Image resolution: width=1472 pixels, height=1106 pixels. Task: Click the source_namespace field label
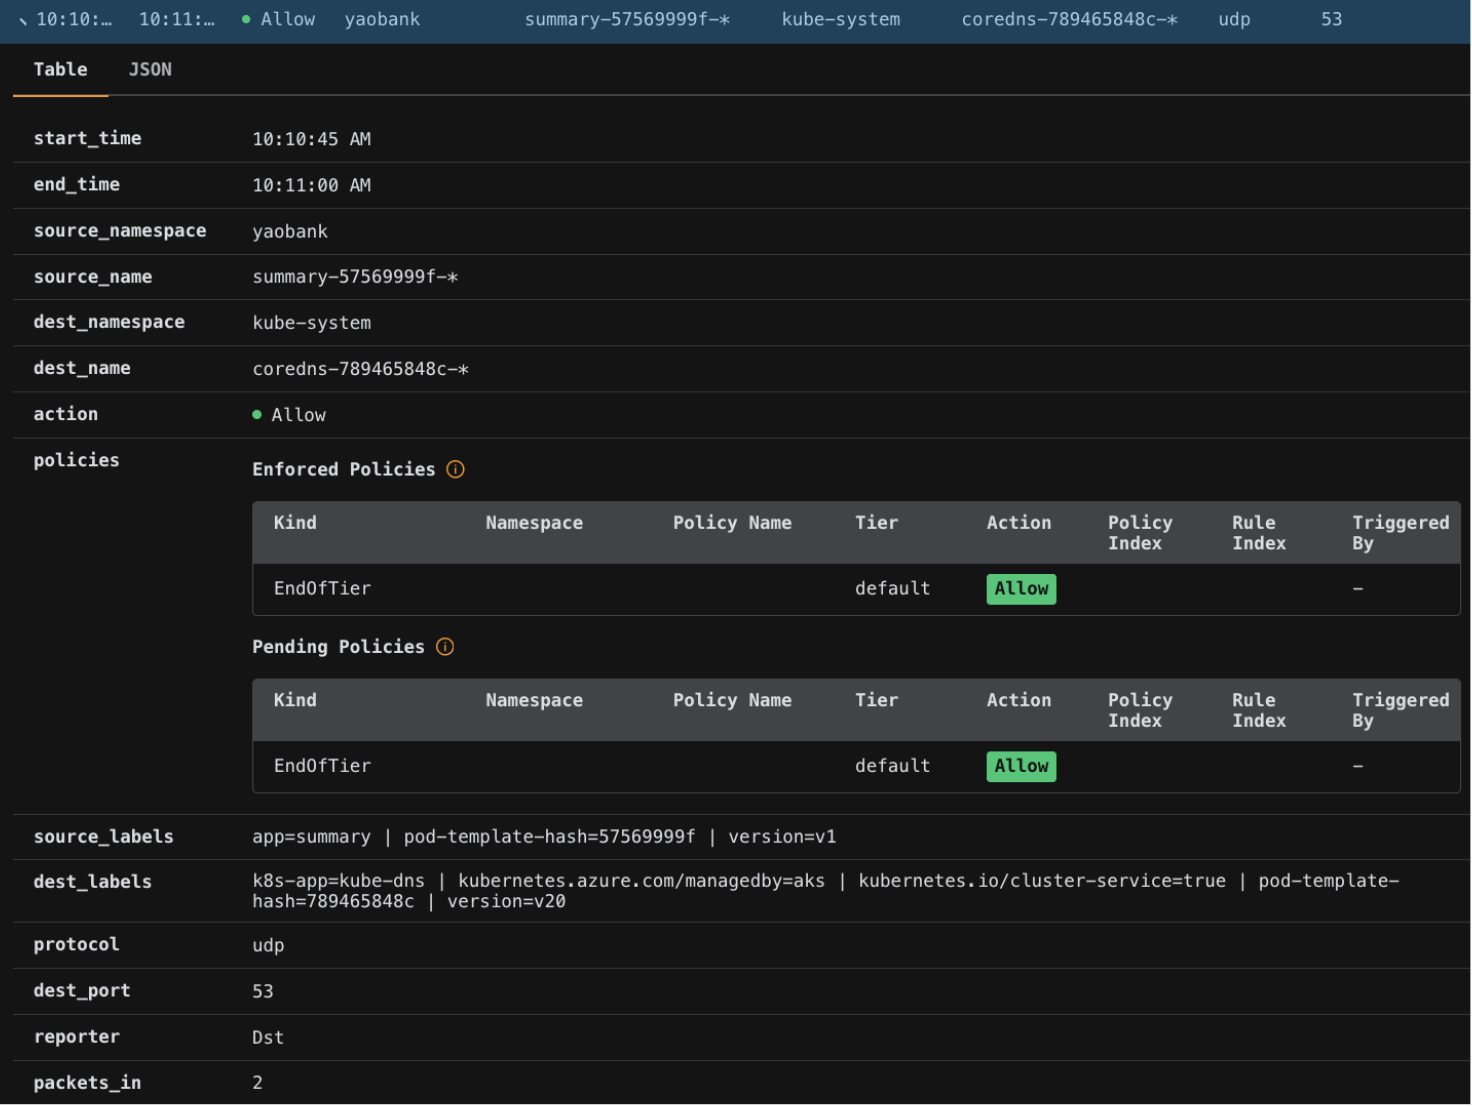coord(120,230)
